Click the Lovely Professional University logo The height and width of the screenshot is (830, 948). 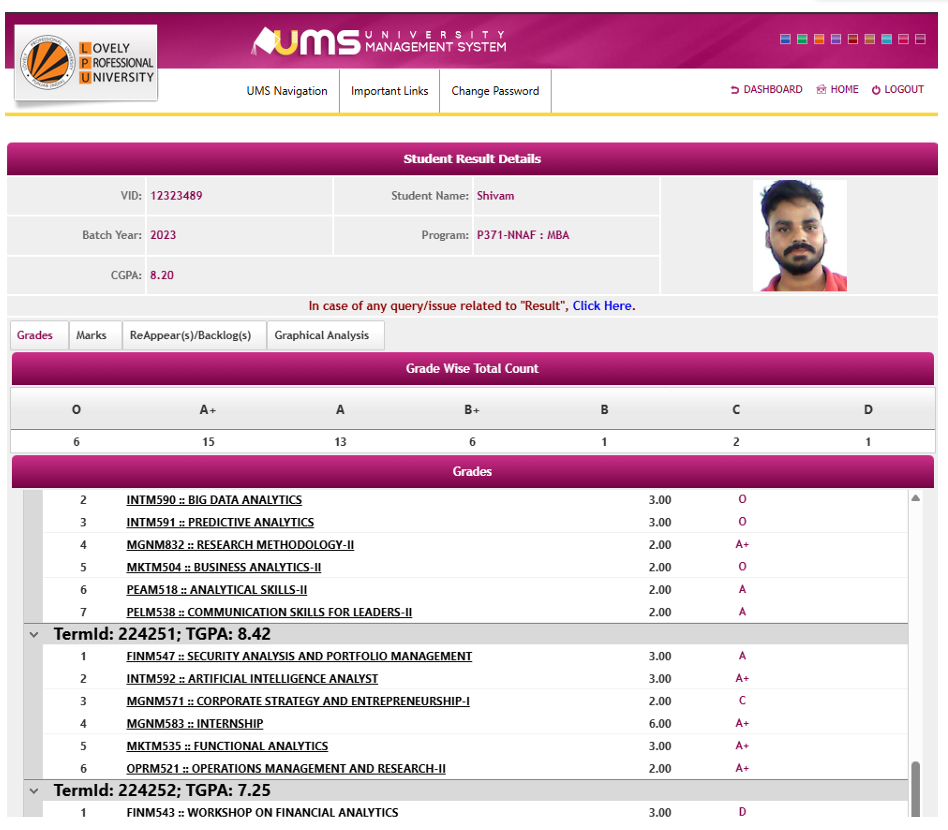(x=86, y=64)
